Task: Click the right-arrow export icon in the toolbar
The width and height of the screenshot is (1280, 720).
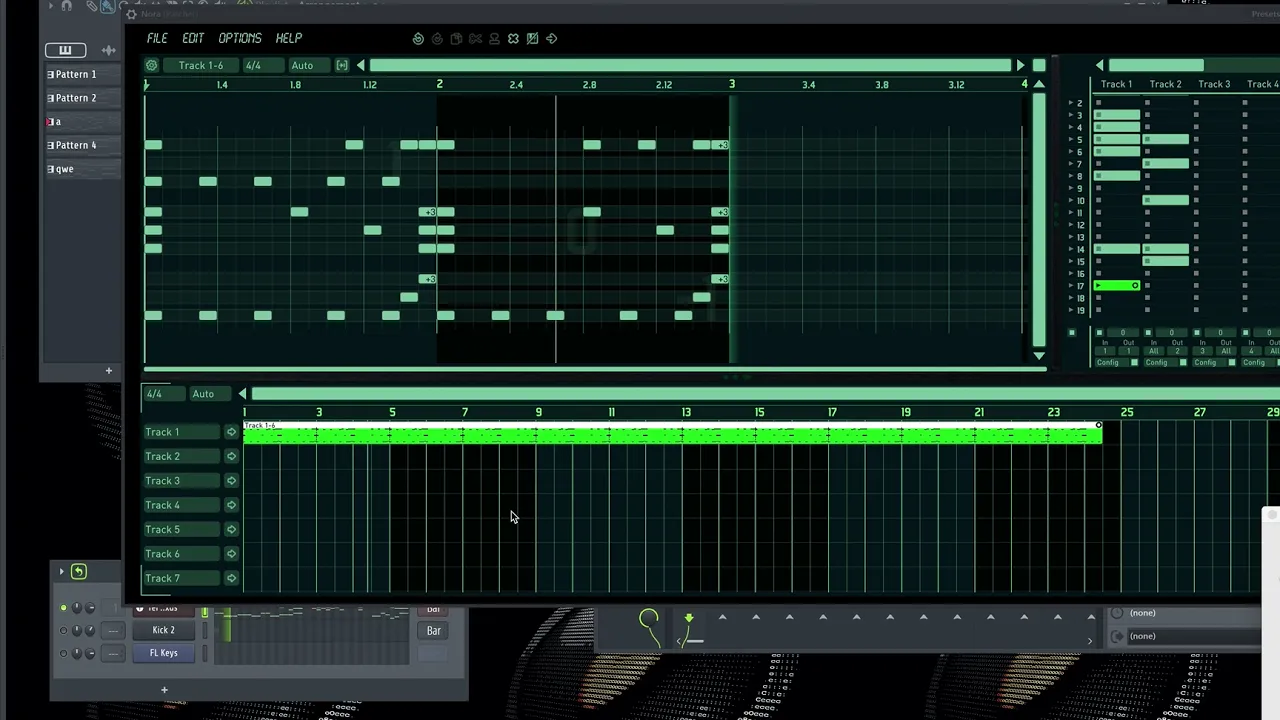Action: 552,39
